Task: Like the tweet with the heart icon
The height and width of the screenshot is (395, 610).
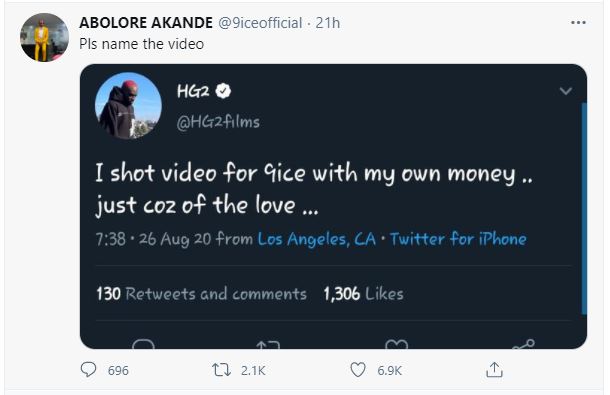Action: (x=358, y=370)
